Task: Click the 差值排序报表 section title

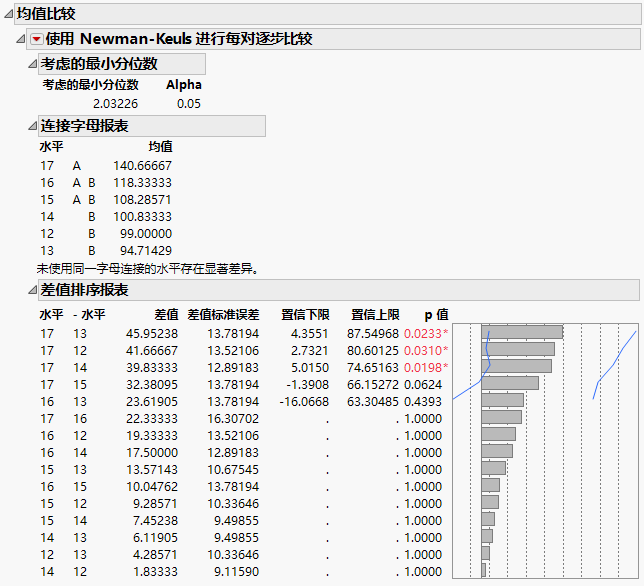Action: 84,290
